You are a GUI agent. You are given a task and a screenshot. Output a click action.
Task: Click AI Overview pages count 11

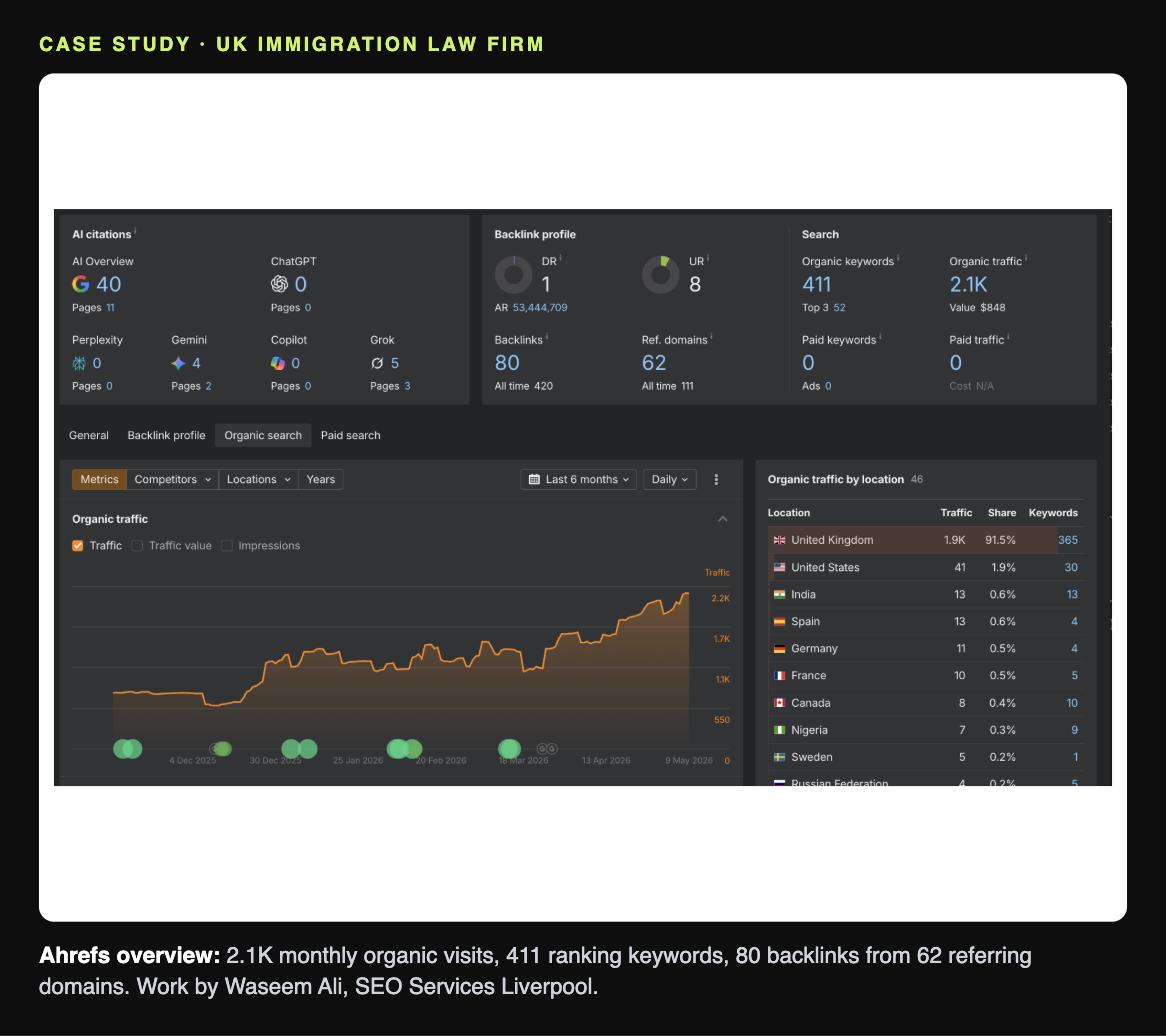point(110,308)
